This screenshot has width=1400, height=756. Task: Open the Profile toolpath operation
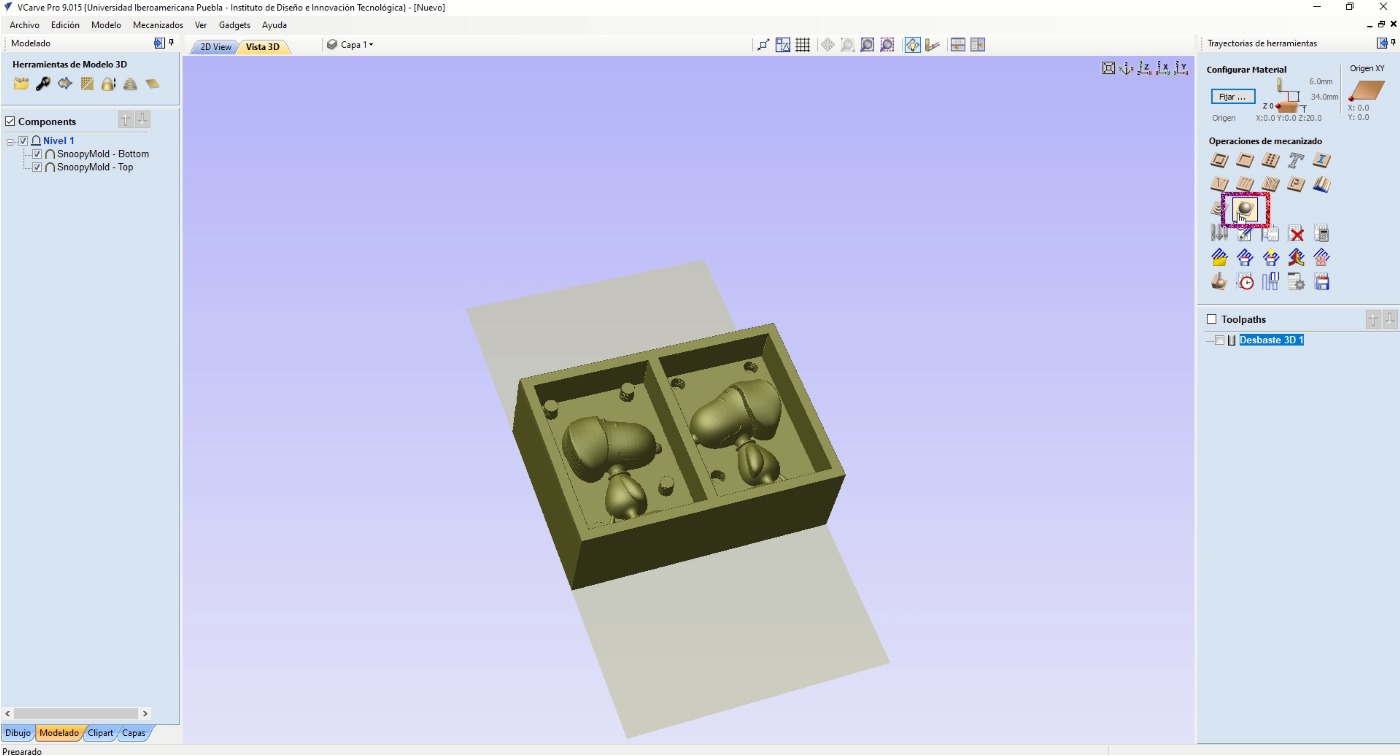[1219, 160]
